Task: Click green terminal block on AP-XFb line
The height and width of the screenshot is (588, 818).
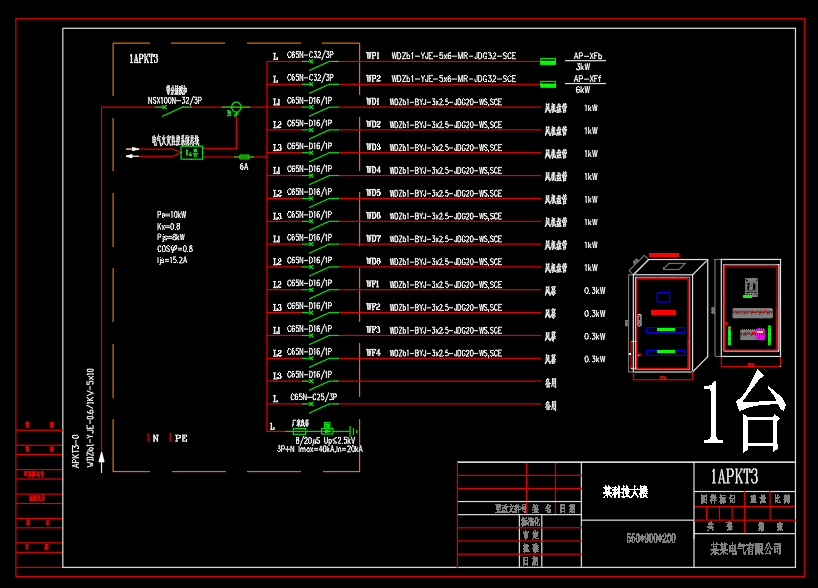Action: click(547, 62)
